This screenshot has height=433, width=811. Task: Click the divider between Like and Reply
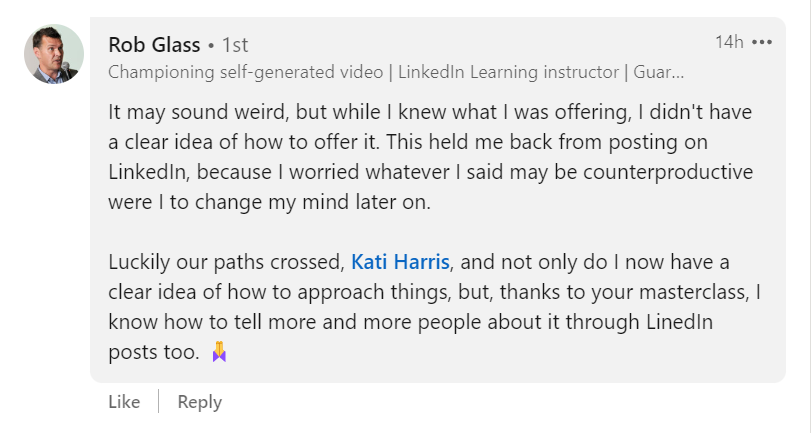tap(159, 402)
